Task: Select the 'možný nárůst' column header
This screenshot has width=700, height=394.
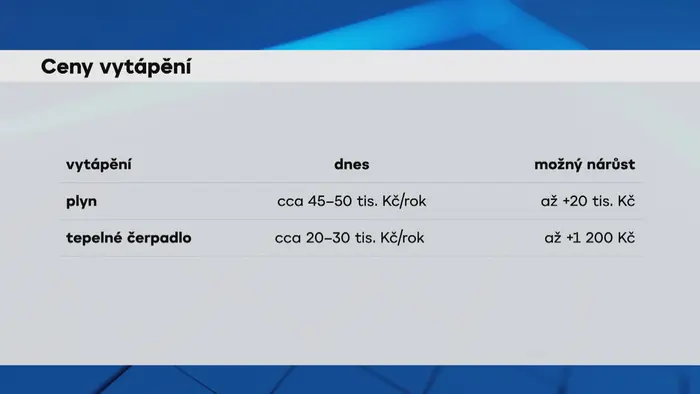Action: pyautogui.click(x=584, y=165)
